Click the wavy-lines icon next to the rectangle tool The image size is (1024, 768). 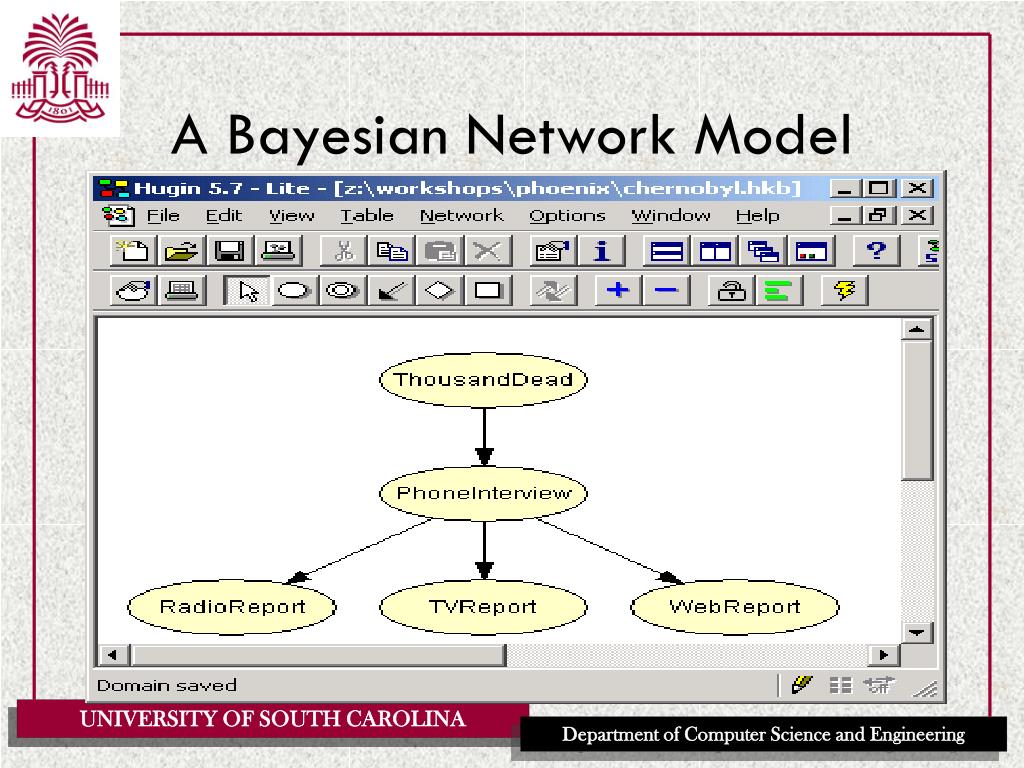tap(552, 291)
